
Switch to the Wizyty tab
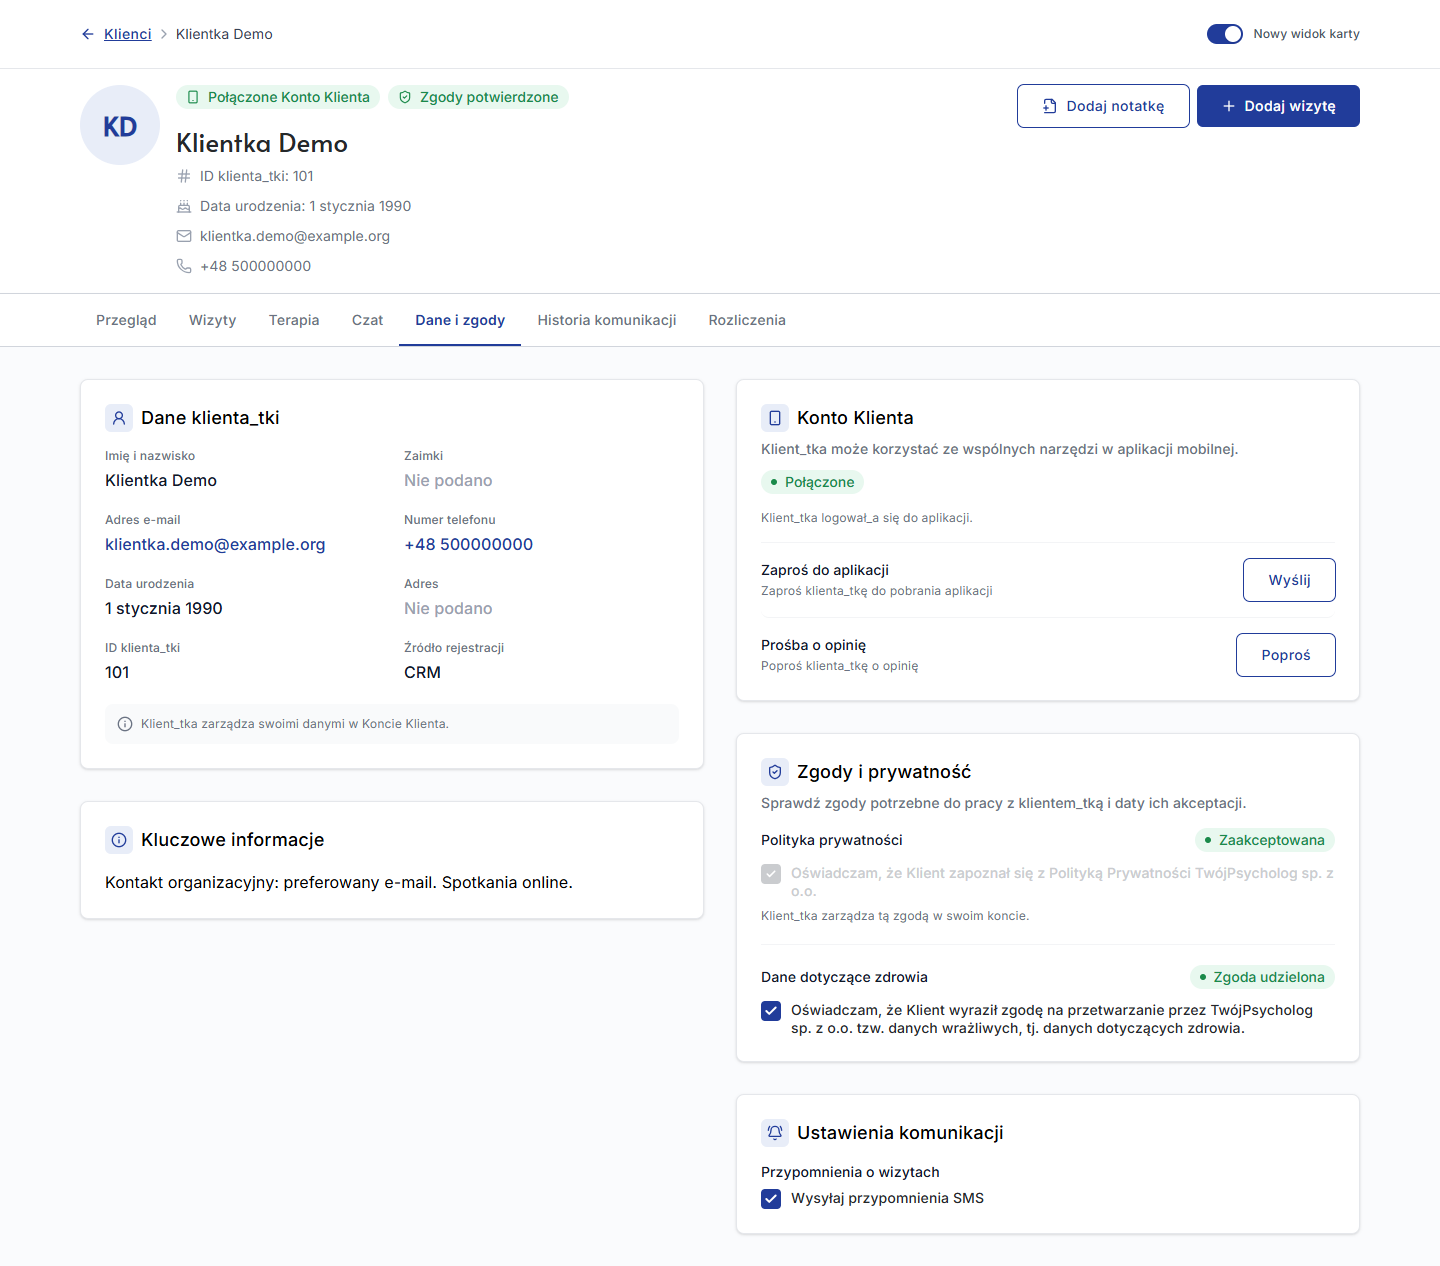213,320
